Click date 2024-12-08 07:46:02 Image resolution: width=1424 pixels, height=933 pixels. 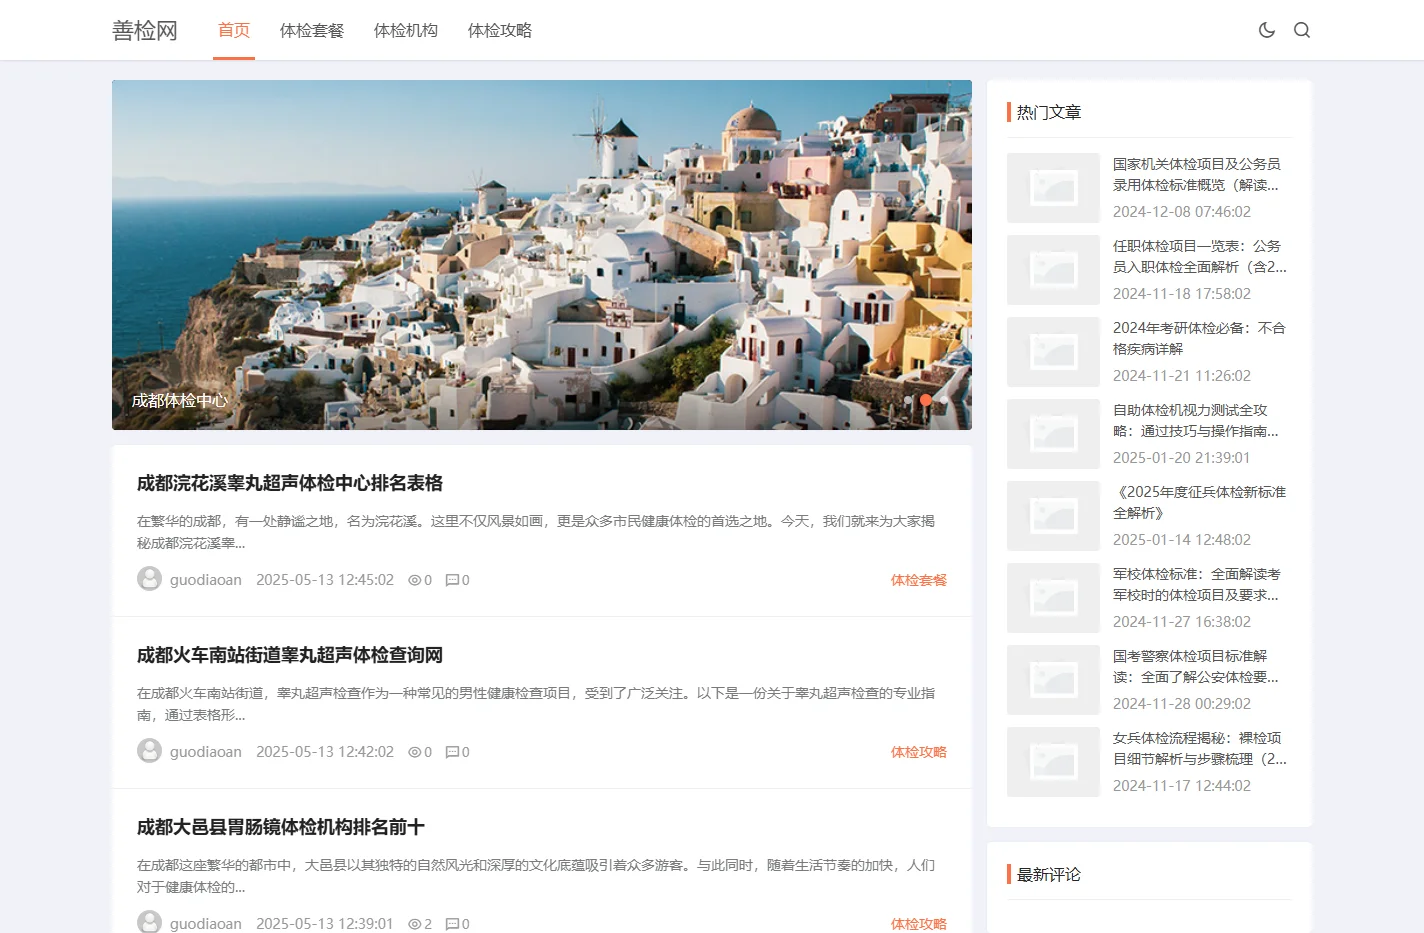1182,212
